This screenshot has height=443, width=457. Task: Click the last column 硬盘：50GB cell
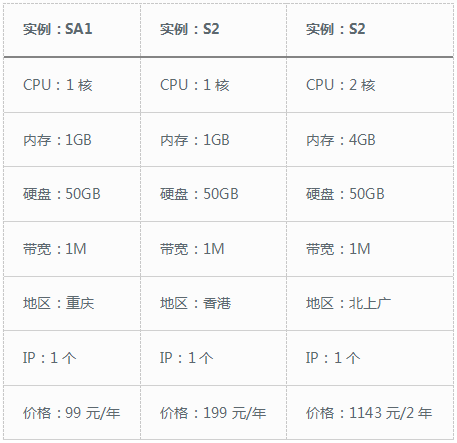[370, 194]
